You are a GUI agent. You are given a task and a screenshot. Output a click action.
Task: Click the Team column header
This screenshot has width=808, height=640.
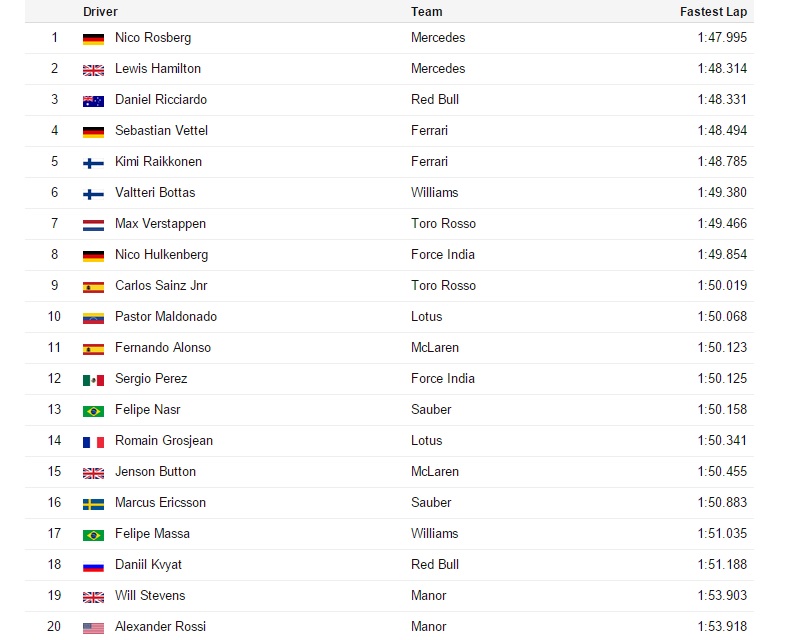(x=426, y=12)
